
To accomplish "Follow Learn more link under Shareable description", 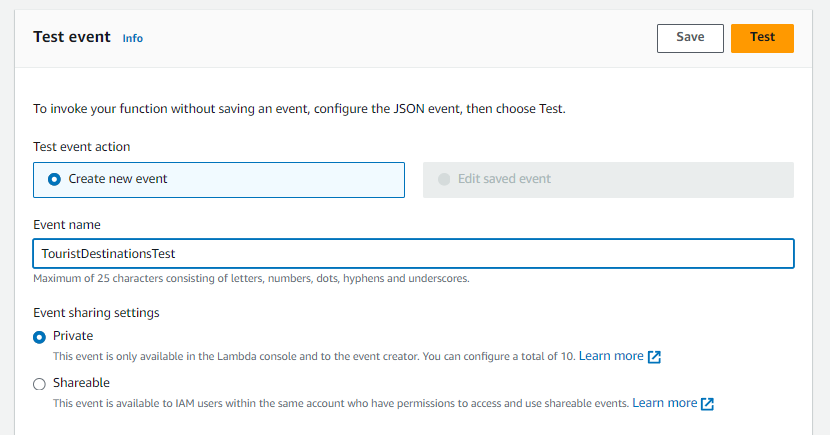I will point(664,403).
